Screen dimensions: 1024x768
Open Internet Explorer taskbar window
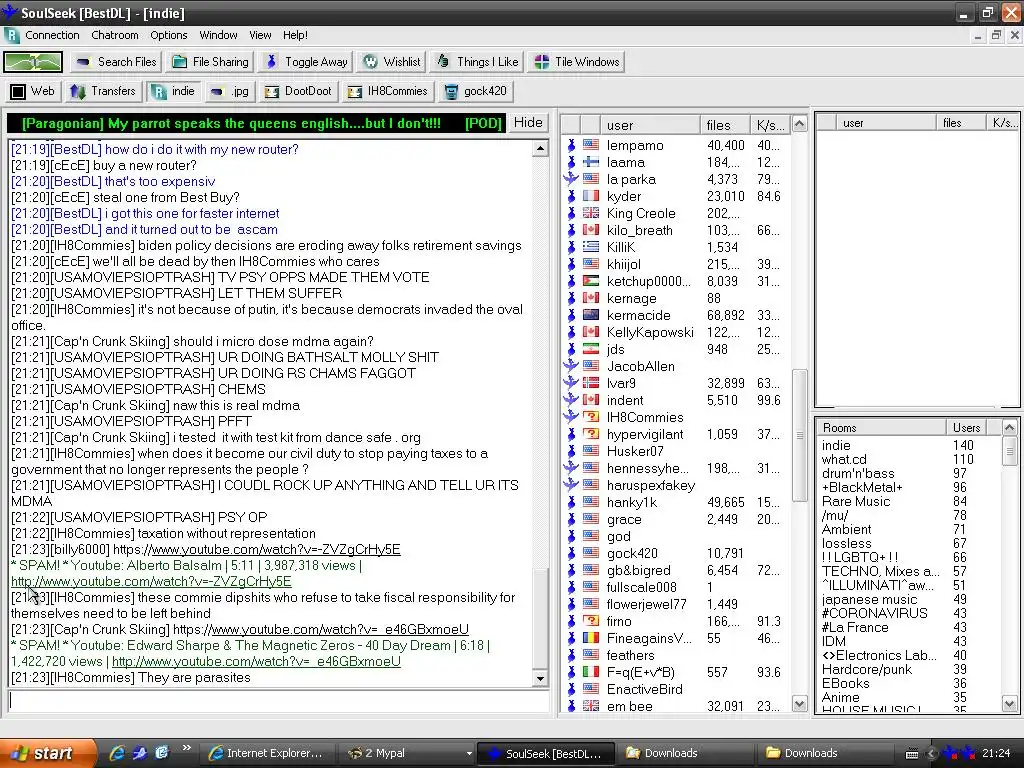tap(268, 753)
